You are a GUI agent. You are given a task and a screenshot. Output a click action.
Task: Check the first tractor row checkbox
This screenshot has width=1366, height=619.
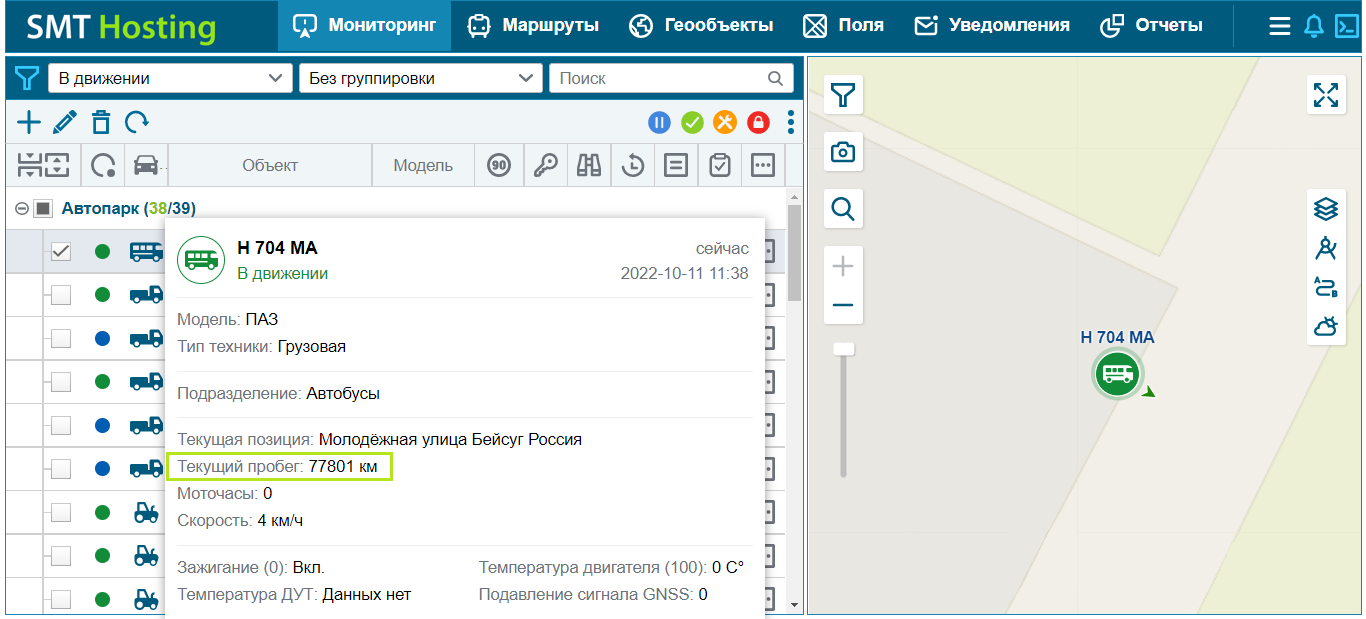tap(61, 512)
